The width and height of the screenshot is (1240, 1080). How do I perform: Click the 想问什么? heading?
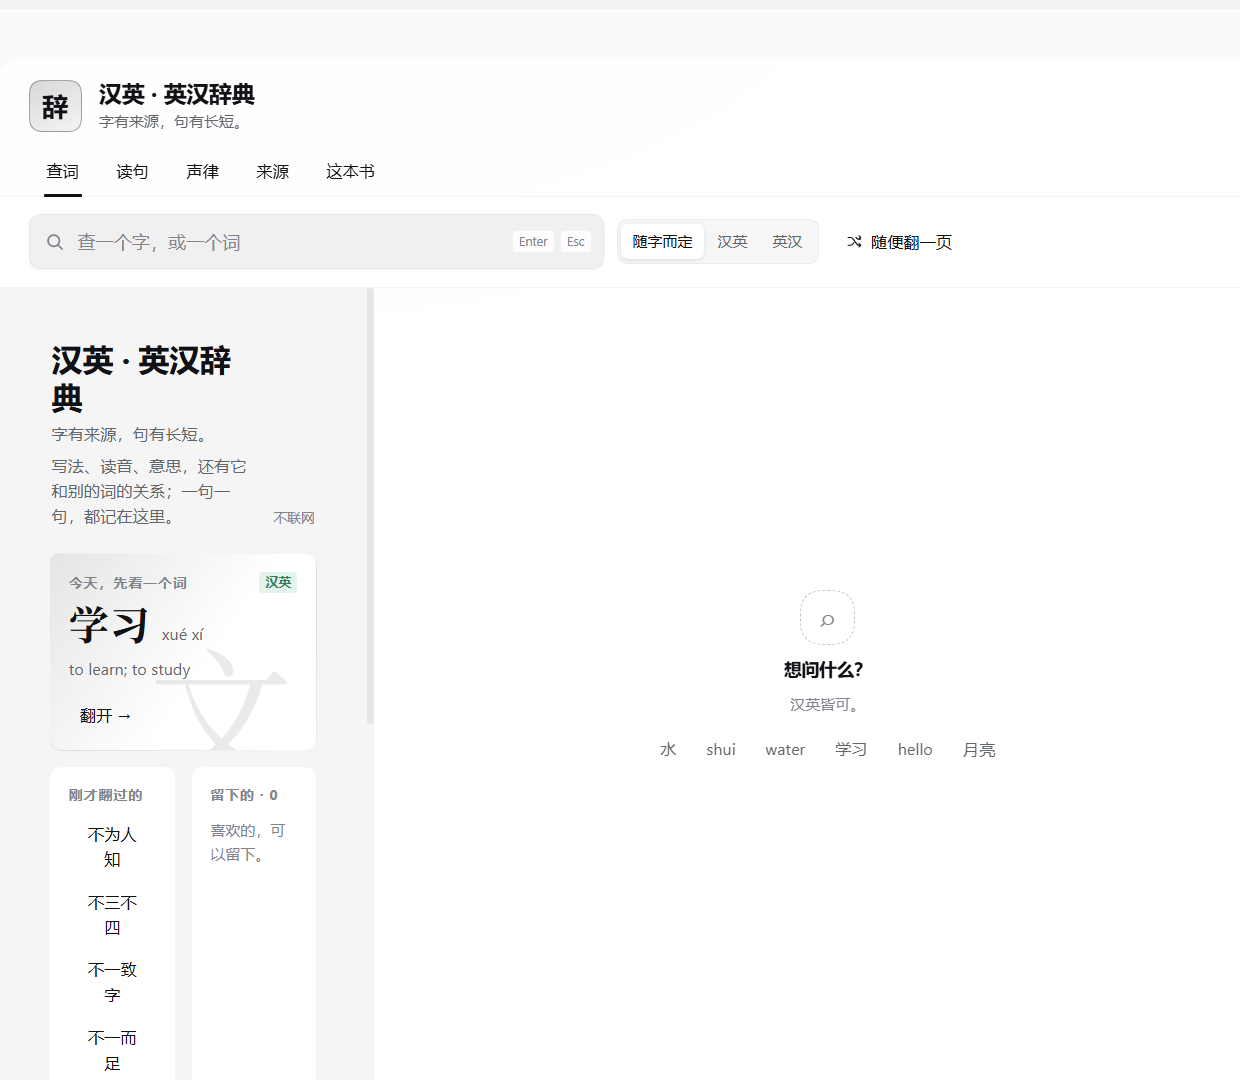click(x=823, y=670)
